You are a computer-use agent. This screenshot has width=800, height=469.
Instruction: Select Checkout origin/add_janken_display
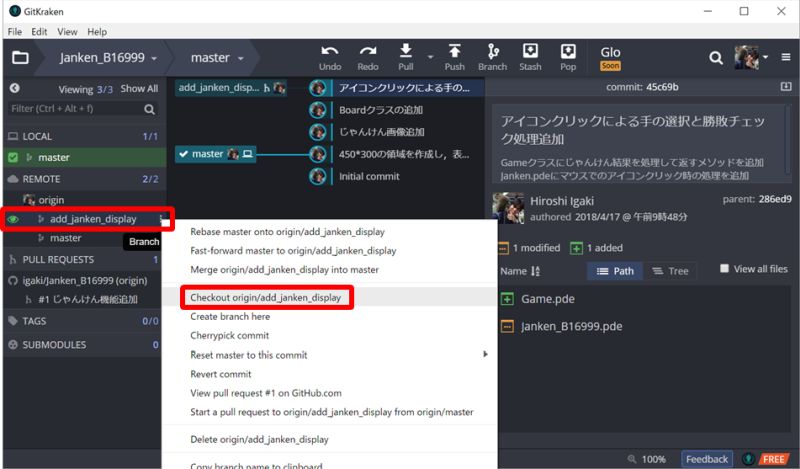[x=265, y=298]
